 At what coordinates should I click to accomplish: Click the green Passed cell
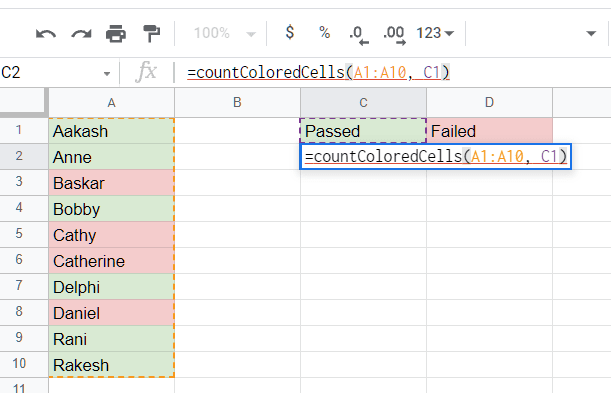[363, 131]
